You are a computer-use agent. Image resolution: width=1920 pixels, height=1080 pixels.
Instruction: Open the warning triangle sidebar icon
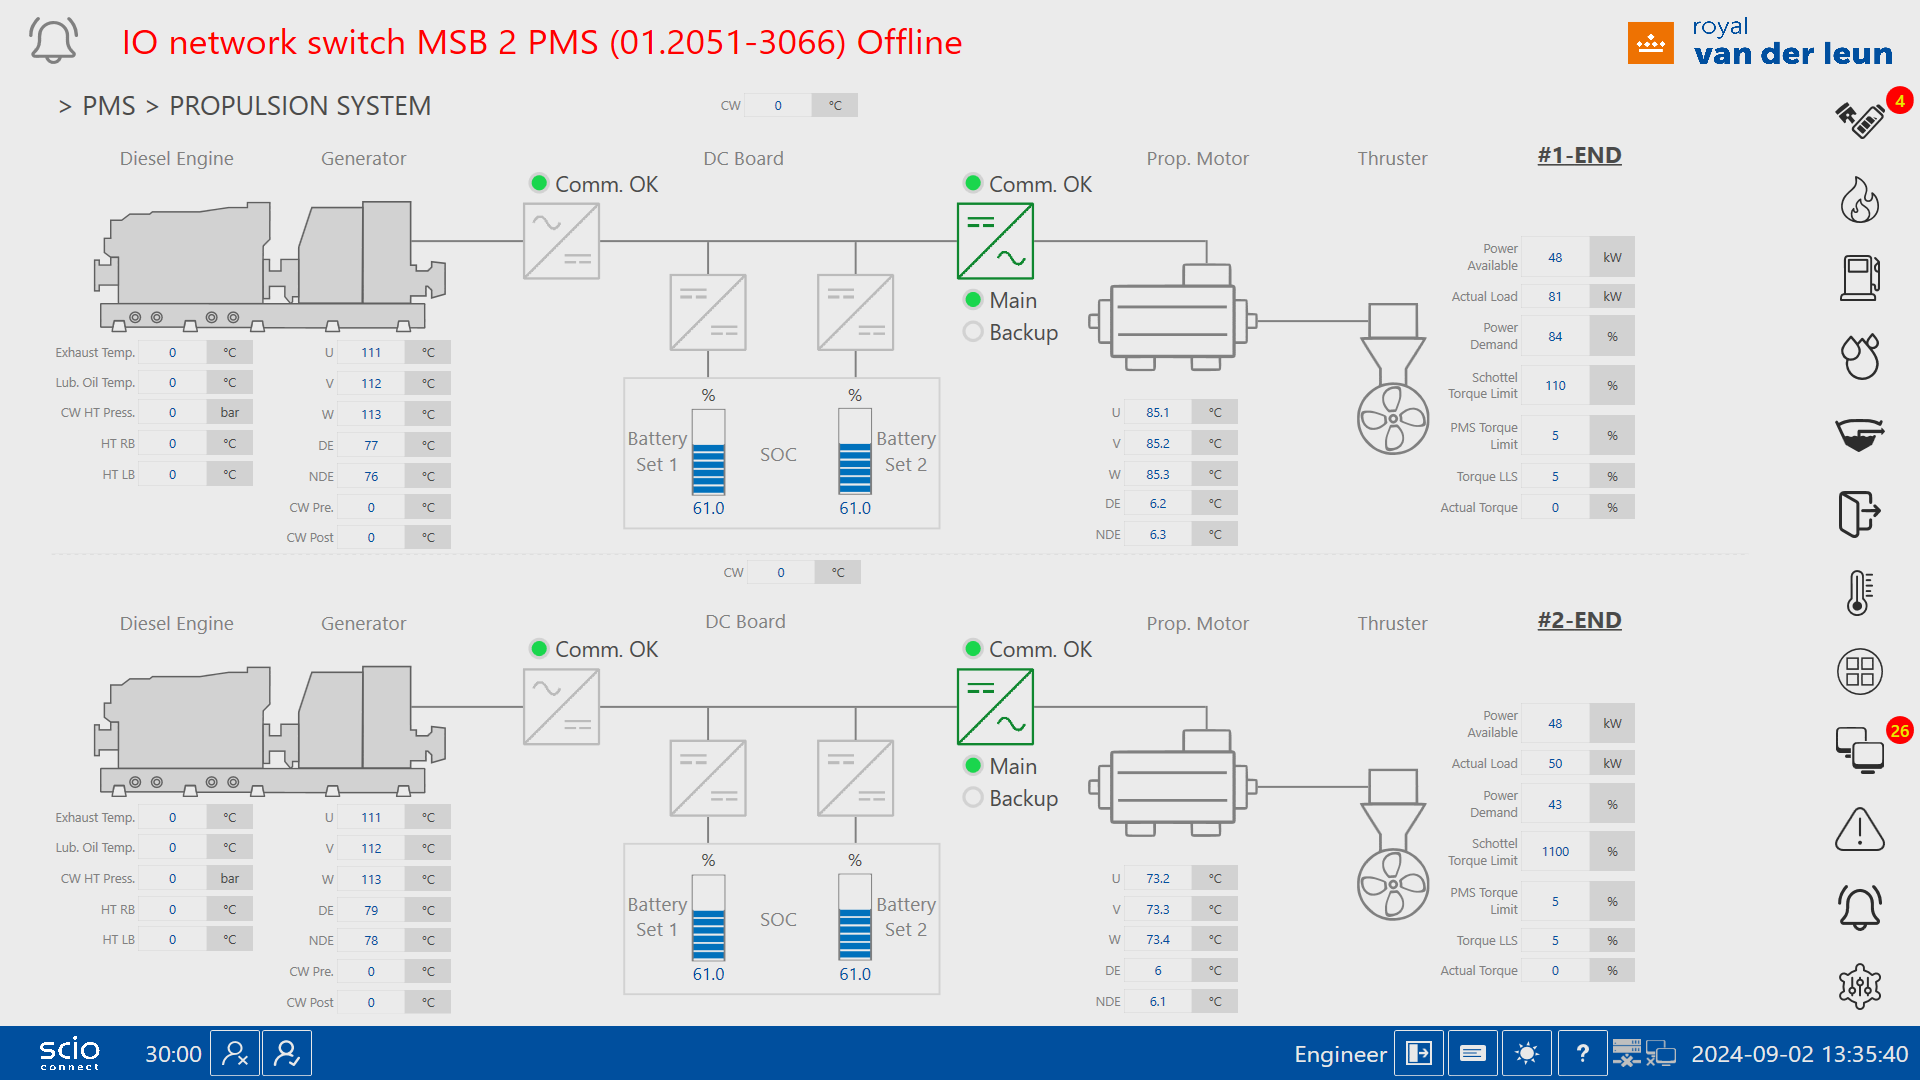click(x=1859, y=829)
